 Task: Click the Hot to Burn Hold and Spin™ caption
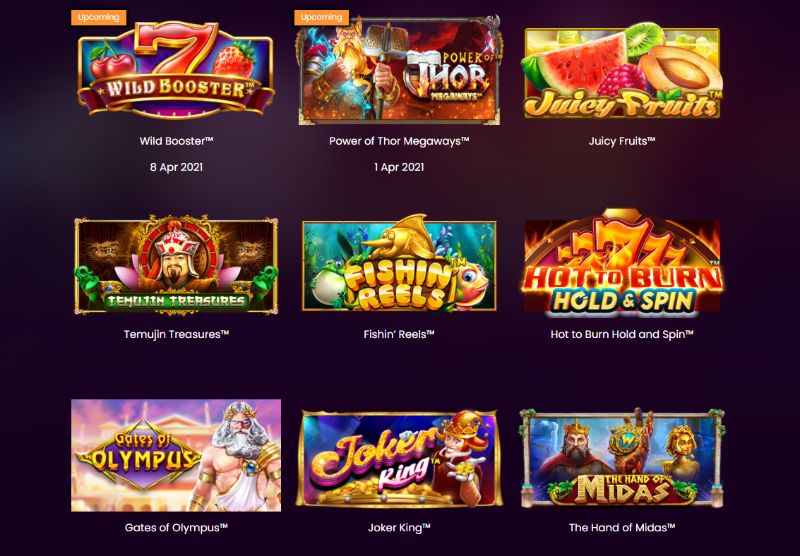622,335
